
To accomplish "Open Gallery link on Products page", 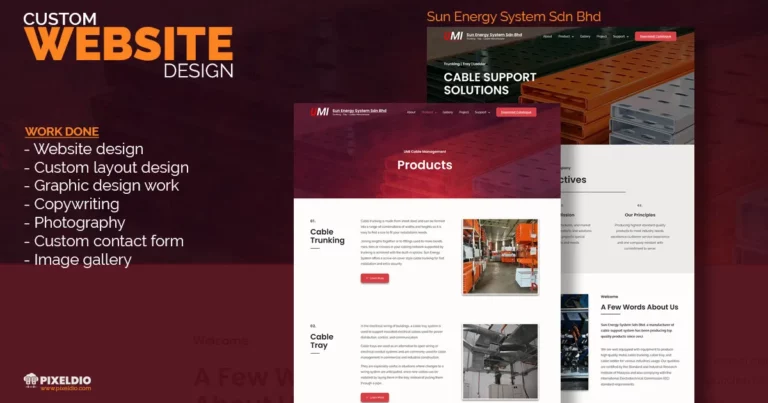I will (448, 112).
